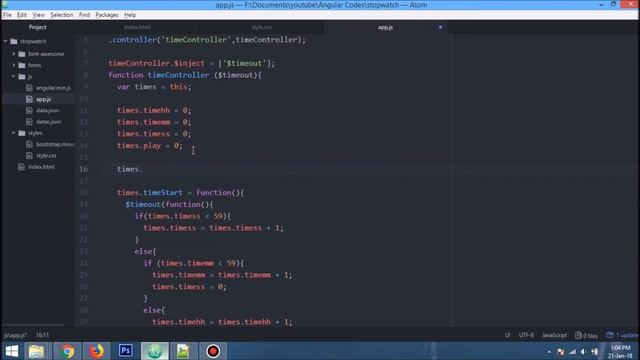The width and height of the screenshot is (640, 360).
Task: Click the action center flag tray icon
Action: pyautogui.click(x=561, y=352)
